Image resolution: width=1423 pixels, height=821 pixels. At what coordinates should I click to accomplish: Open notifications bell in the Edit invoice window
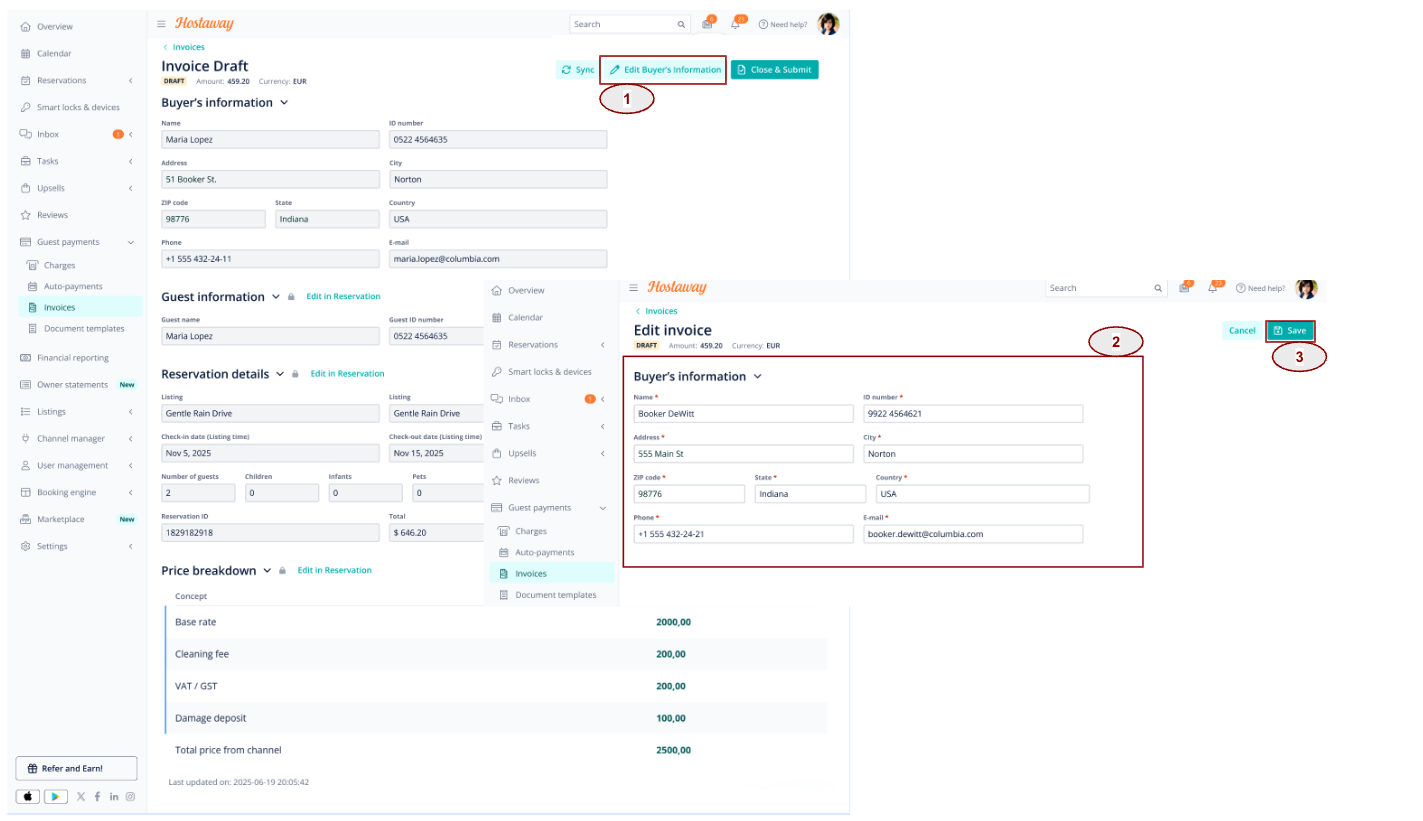(x=1214, y=287)
